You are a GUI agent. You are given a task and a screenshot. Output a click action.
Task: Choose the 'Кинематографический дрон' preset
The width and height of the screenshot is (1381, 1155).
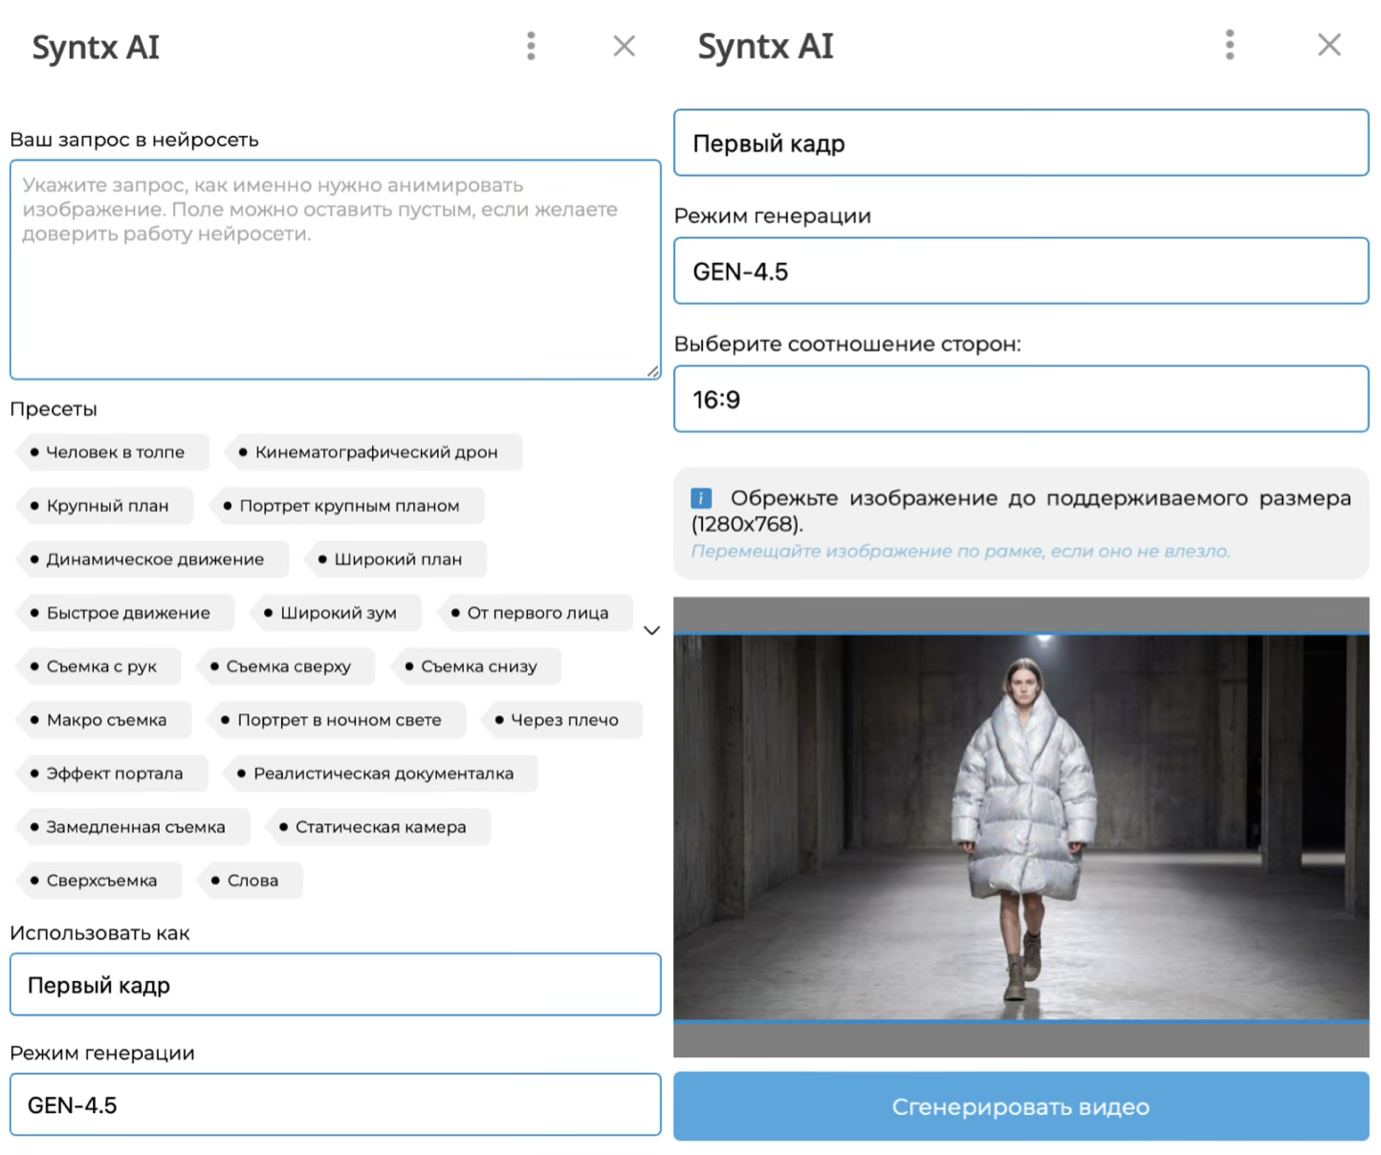[375, 452]
